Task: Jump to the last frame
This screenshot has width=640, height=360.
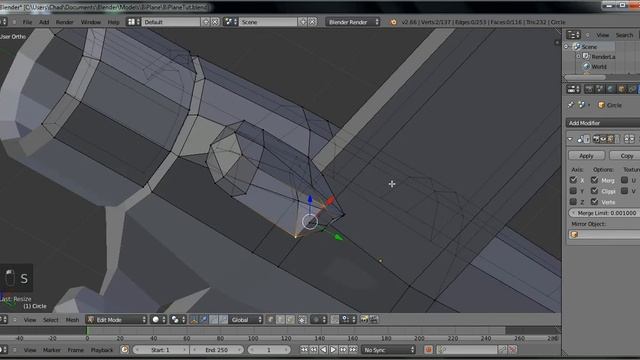Action: (x=353, y=350)
